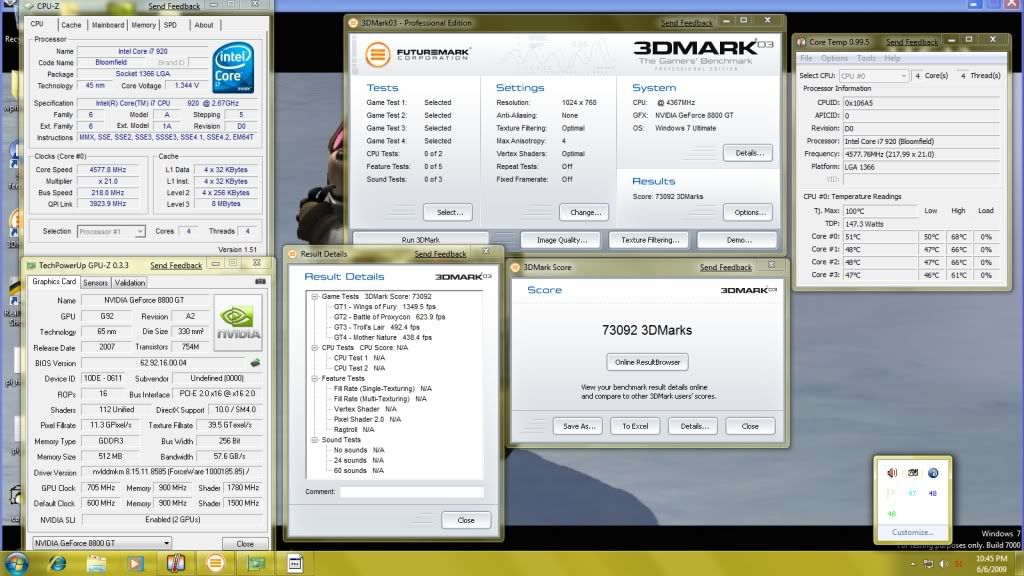Collapse the Sound Tests tree node
1024x576 pixels.
[x=315, y=440]
